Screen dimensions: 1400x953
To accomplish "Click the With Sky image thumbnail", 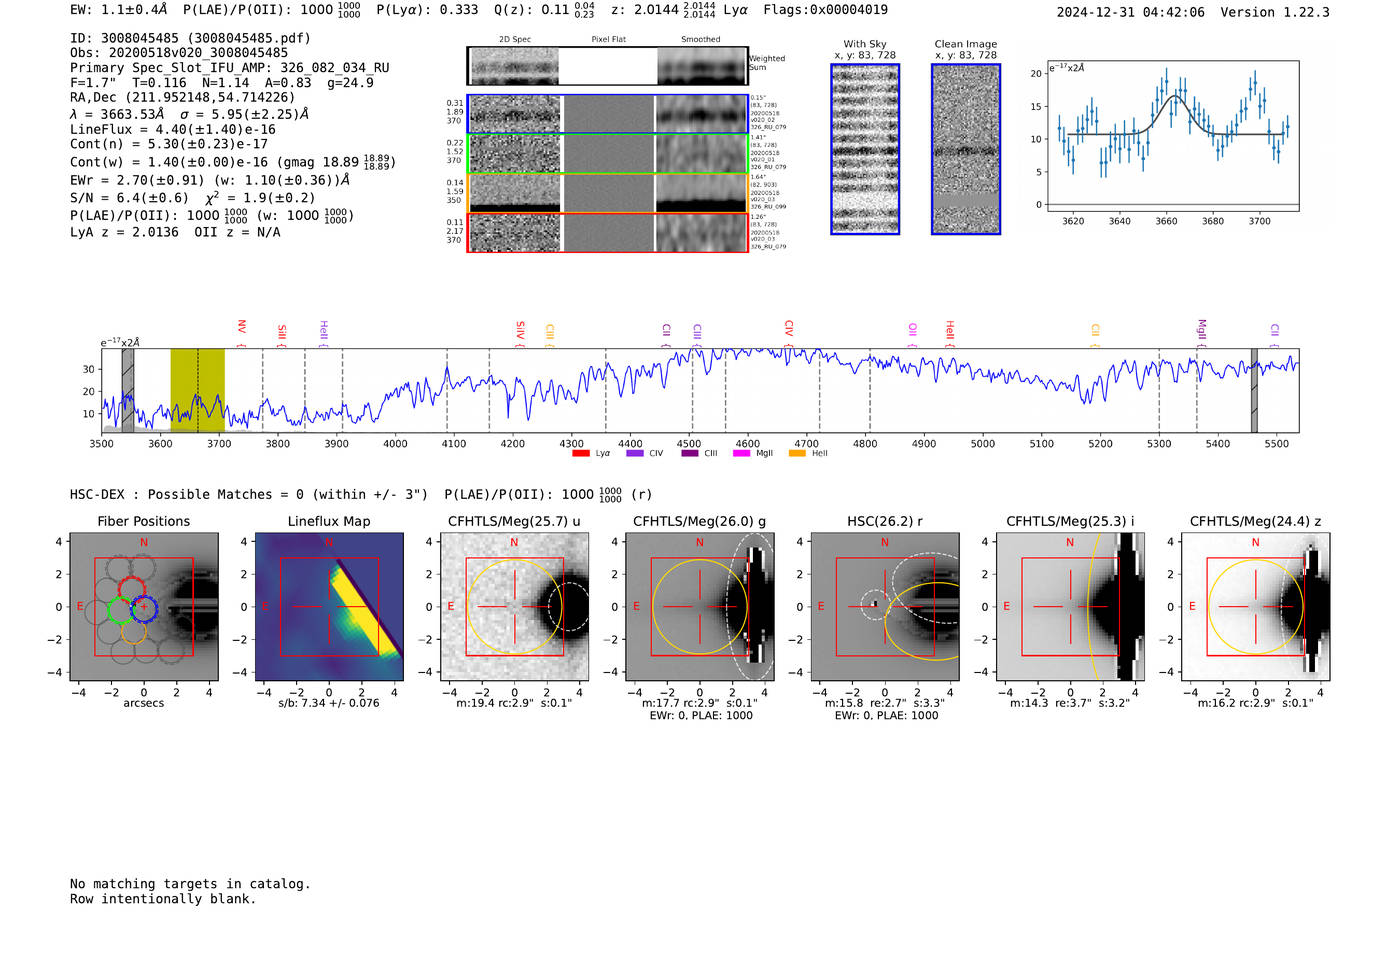I will (865, 149).
